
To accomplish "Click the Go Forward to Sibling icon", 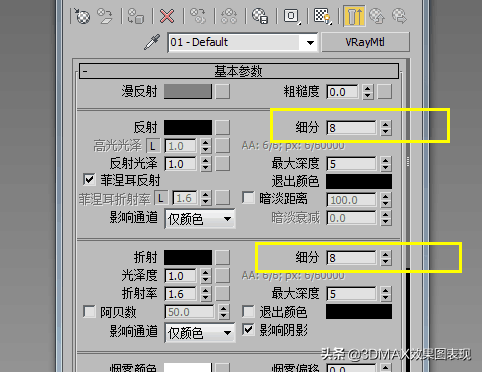I will click(x=399, y=16).
